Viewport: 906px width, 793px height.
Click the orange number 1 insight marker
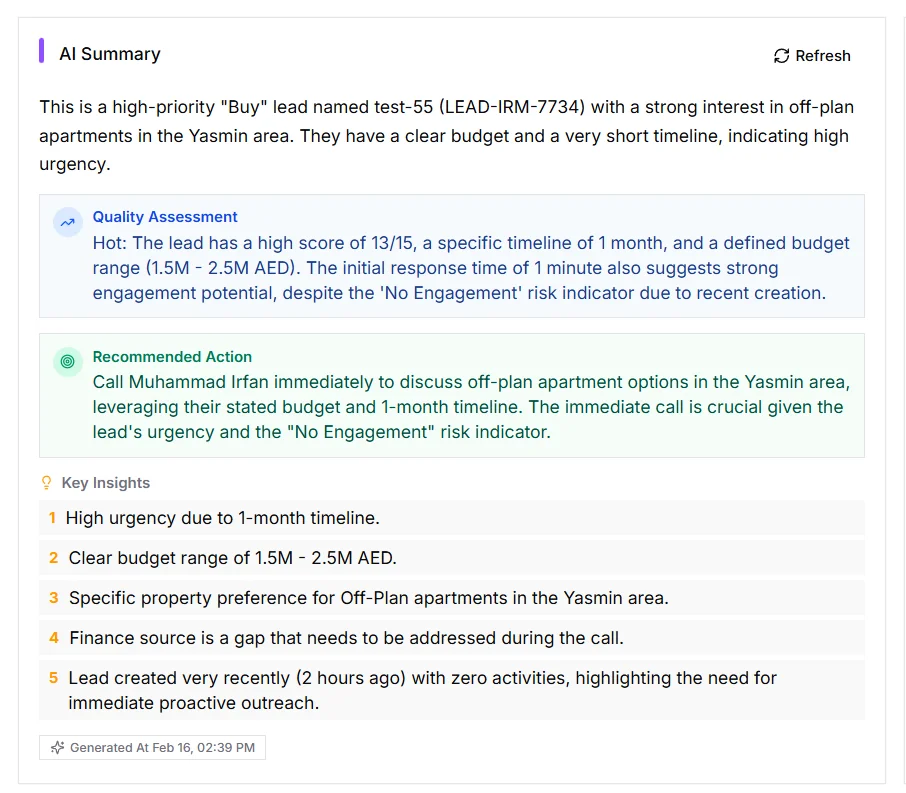52,518
